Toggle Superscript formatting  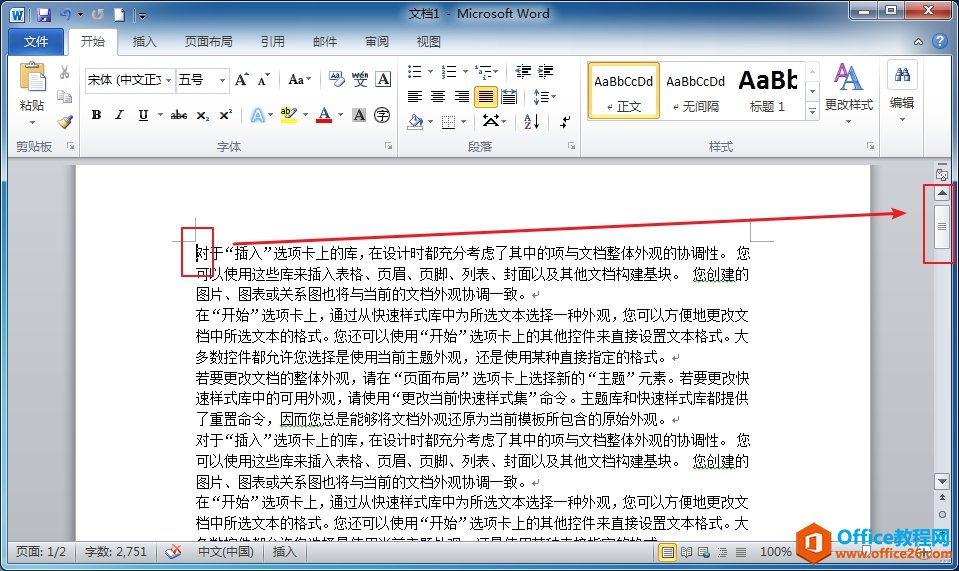click(x=226, y=115)
